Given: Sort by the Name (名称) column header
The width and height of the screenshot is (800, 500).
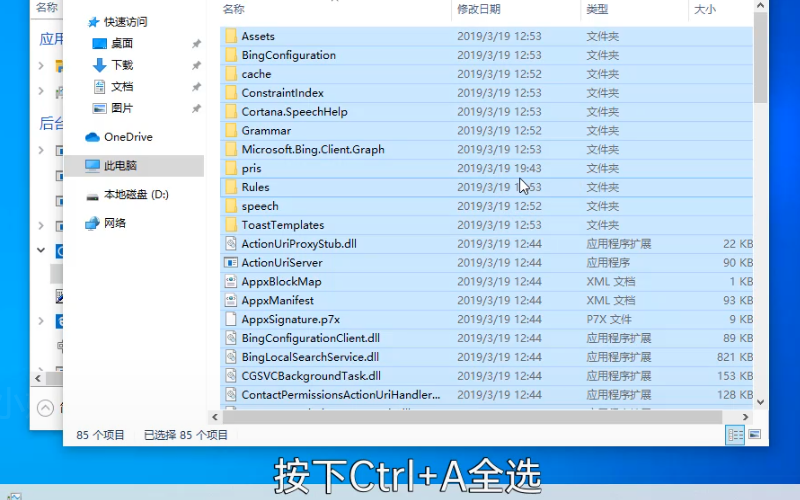Looking at the screenshot, I should (233, 9).
